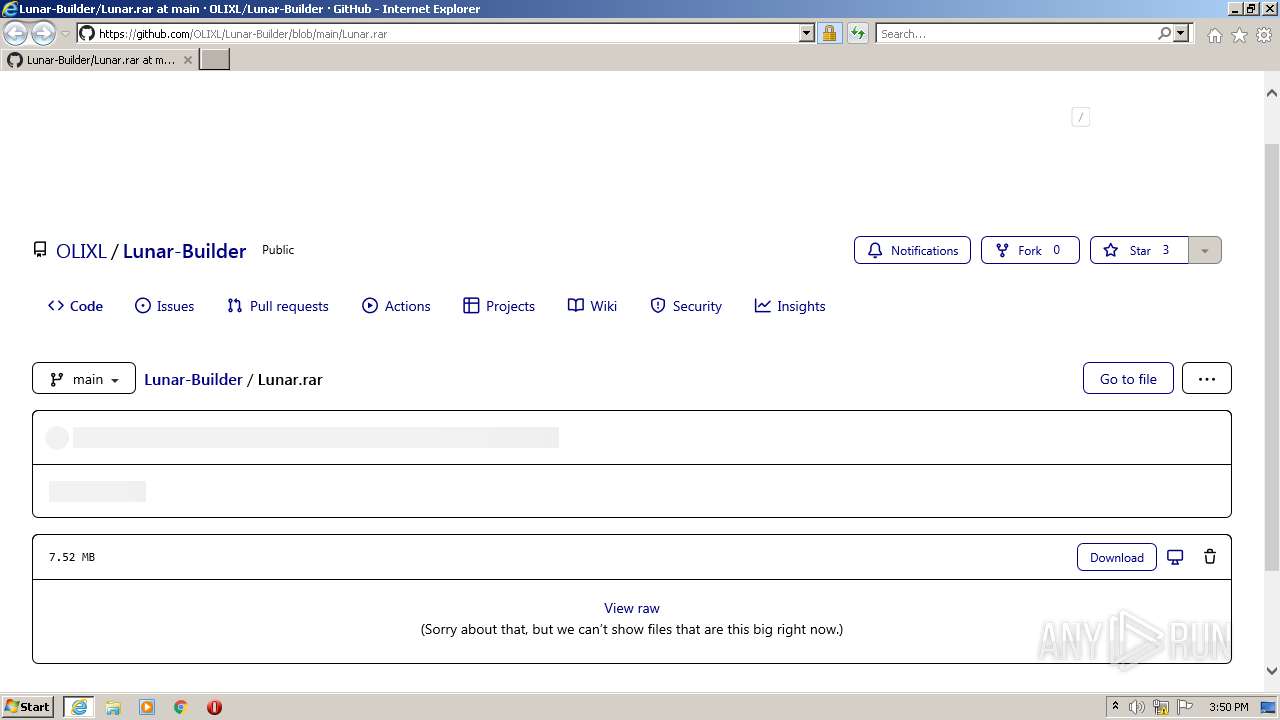Click the Refresh page icon
Image resolution: width=1280 pixels, height=720 pixels.
[857, 34]
